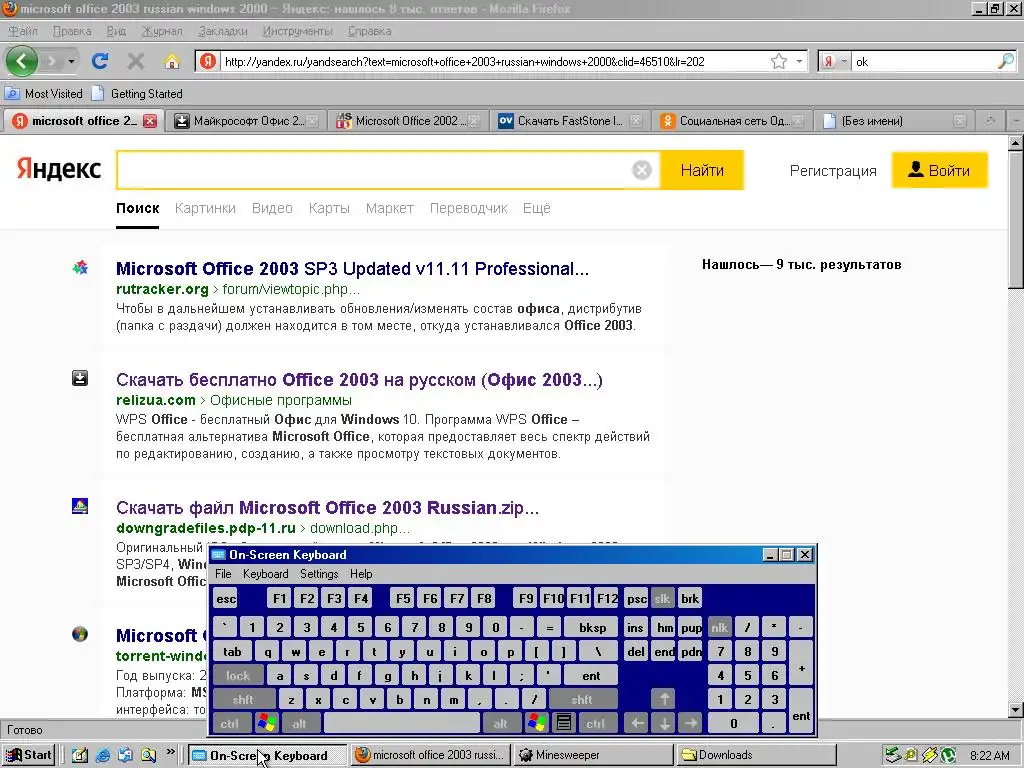Open the Downloads window from taskbar
Screen dimensions: 1024x768
click(x=756, y=755)
